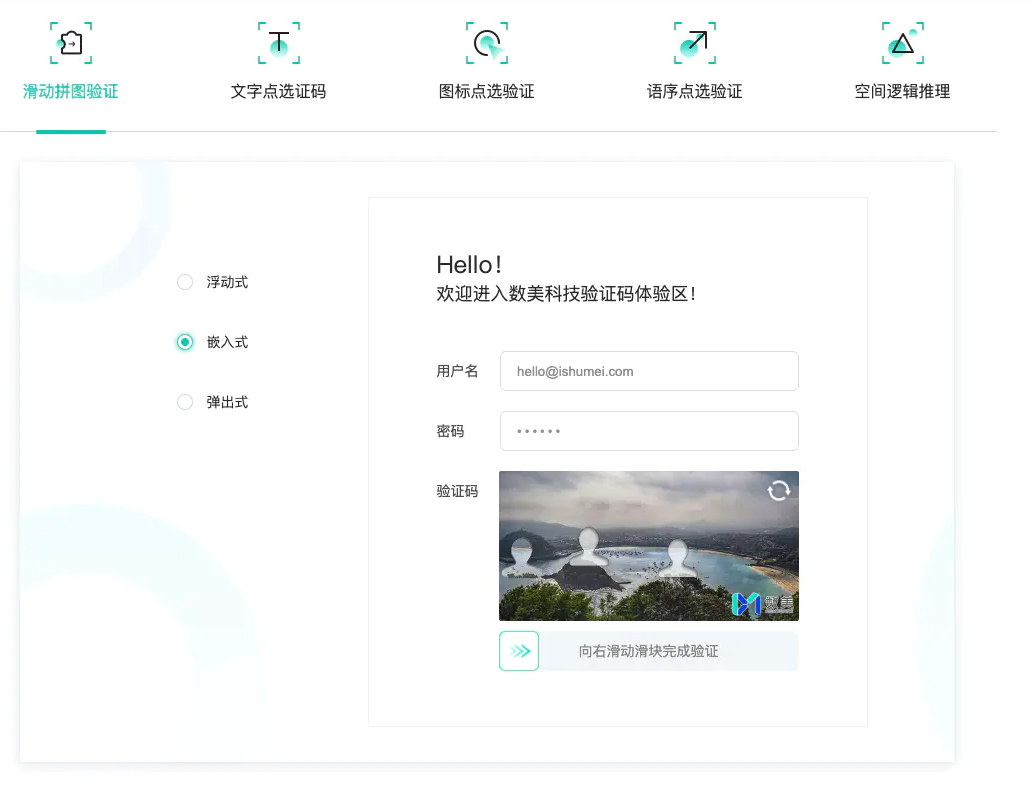Image resolution: width=1034 pixels, height=790 pixels.
Task: Click the slide puzzle verification icon
Action: click(71, 43)
